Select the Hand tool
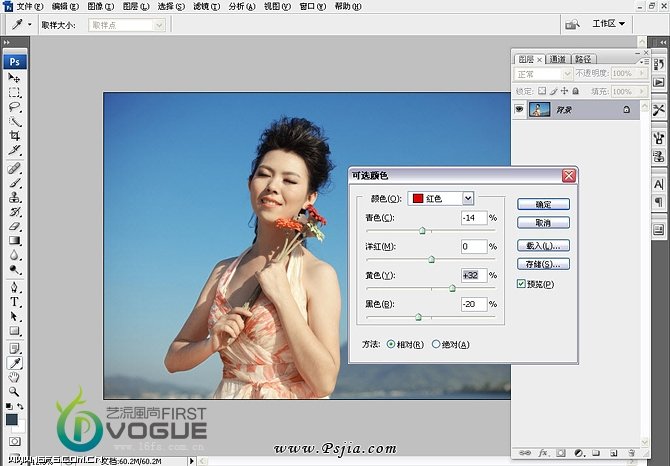 (15, 377)
